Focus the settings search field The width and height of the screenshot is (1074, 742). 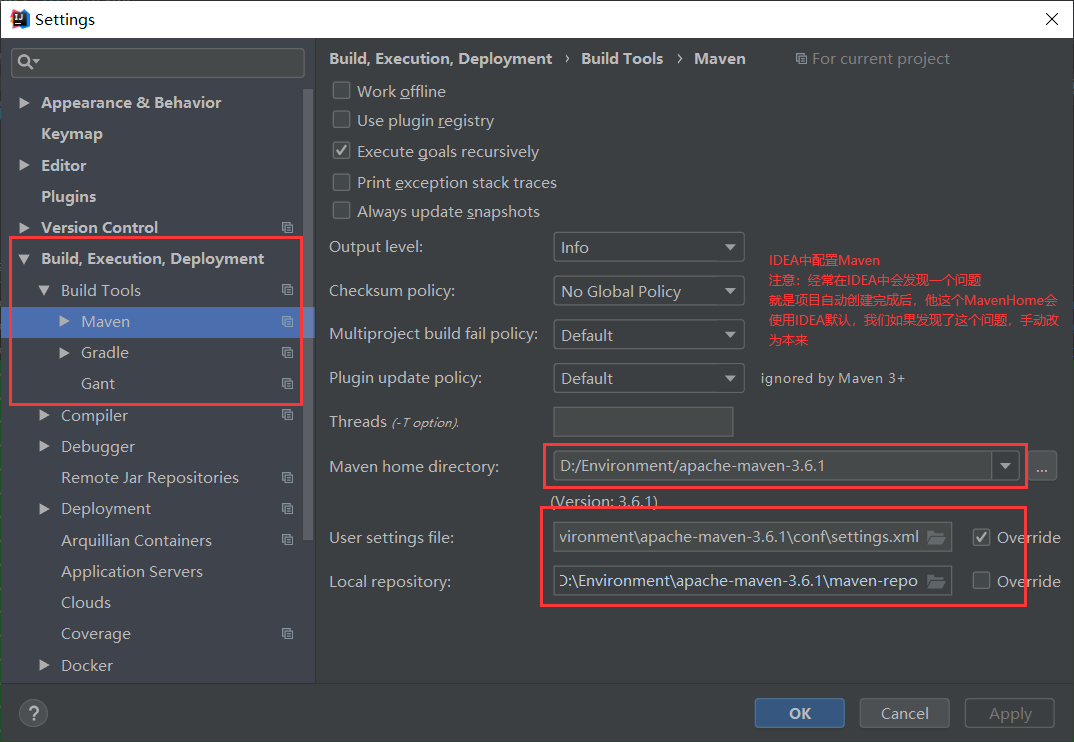158,62
